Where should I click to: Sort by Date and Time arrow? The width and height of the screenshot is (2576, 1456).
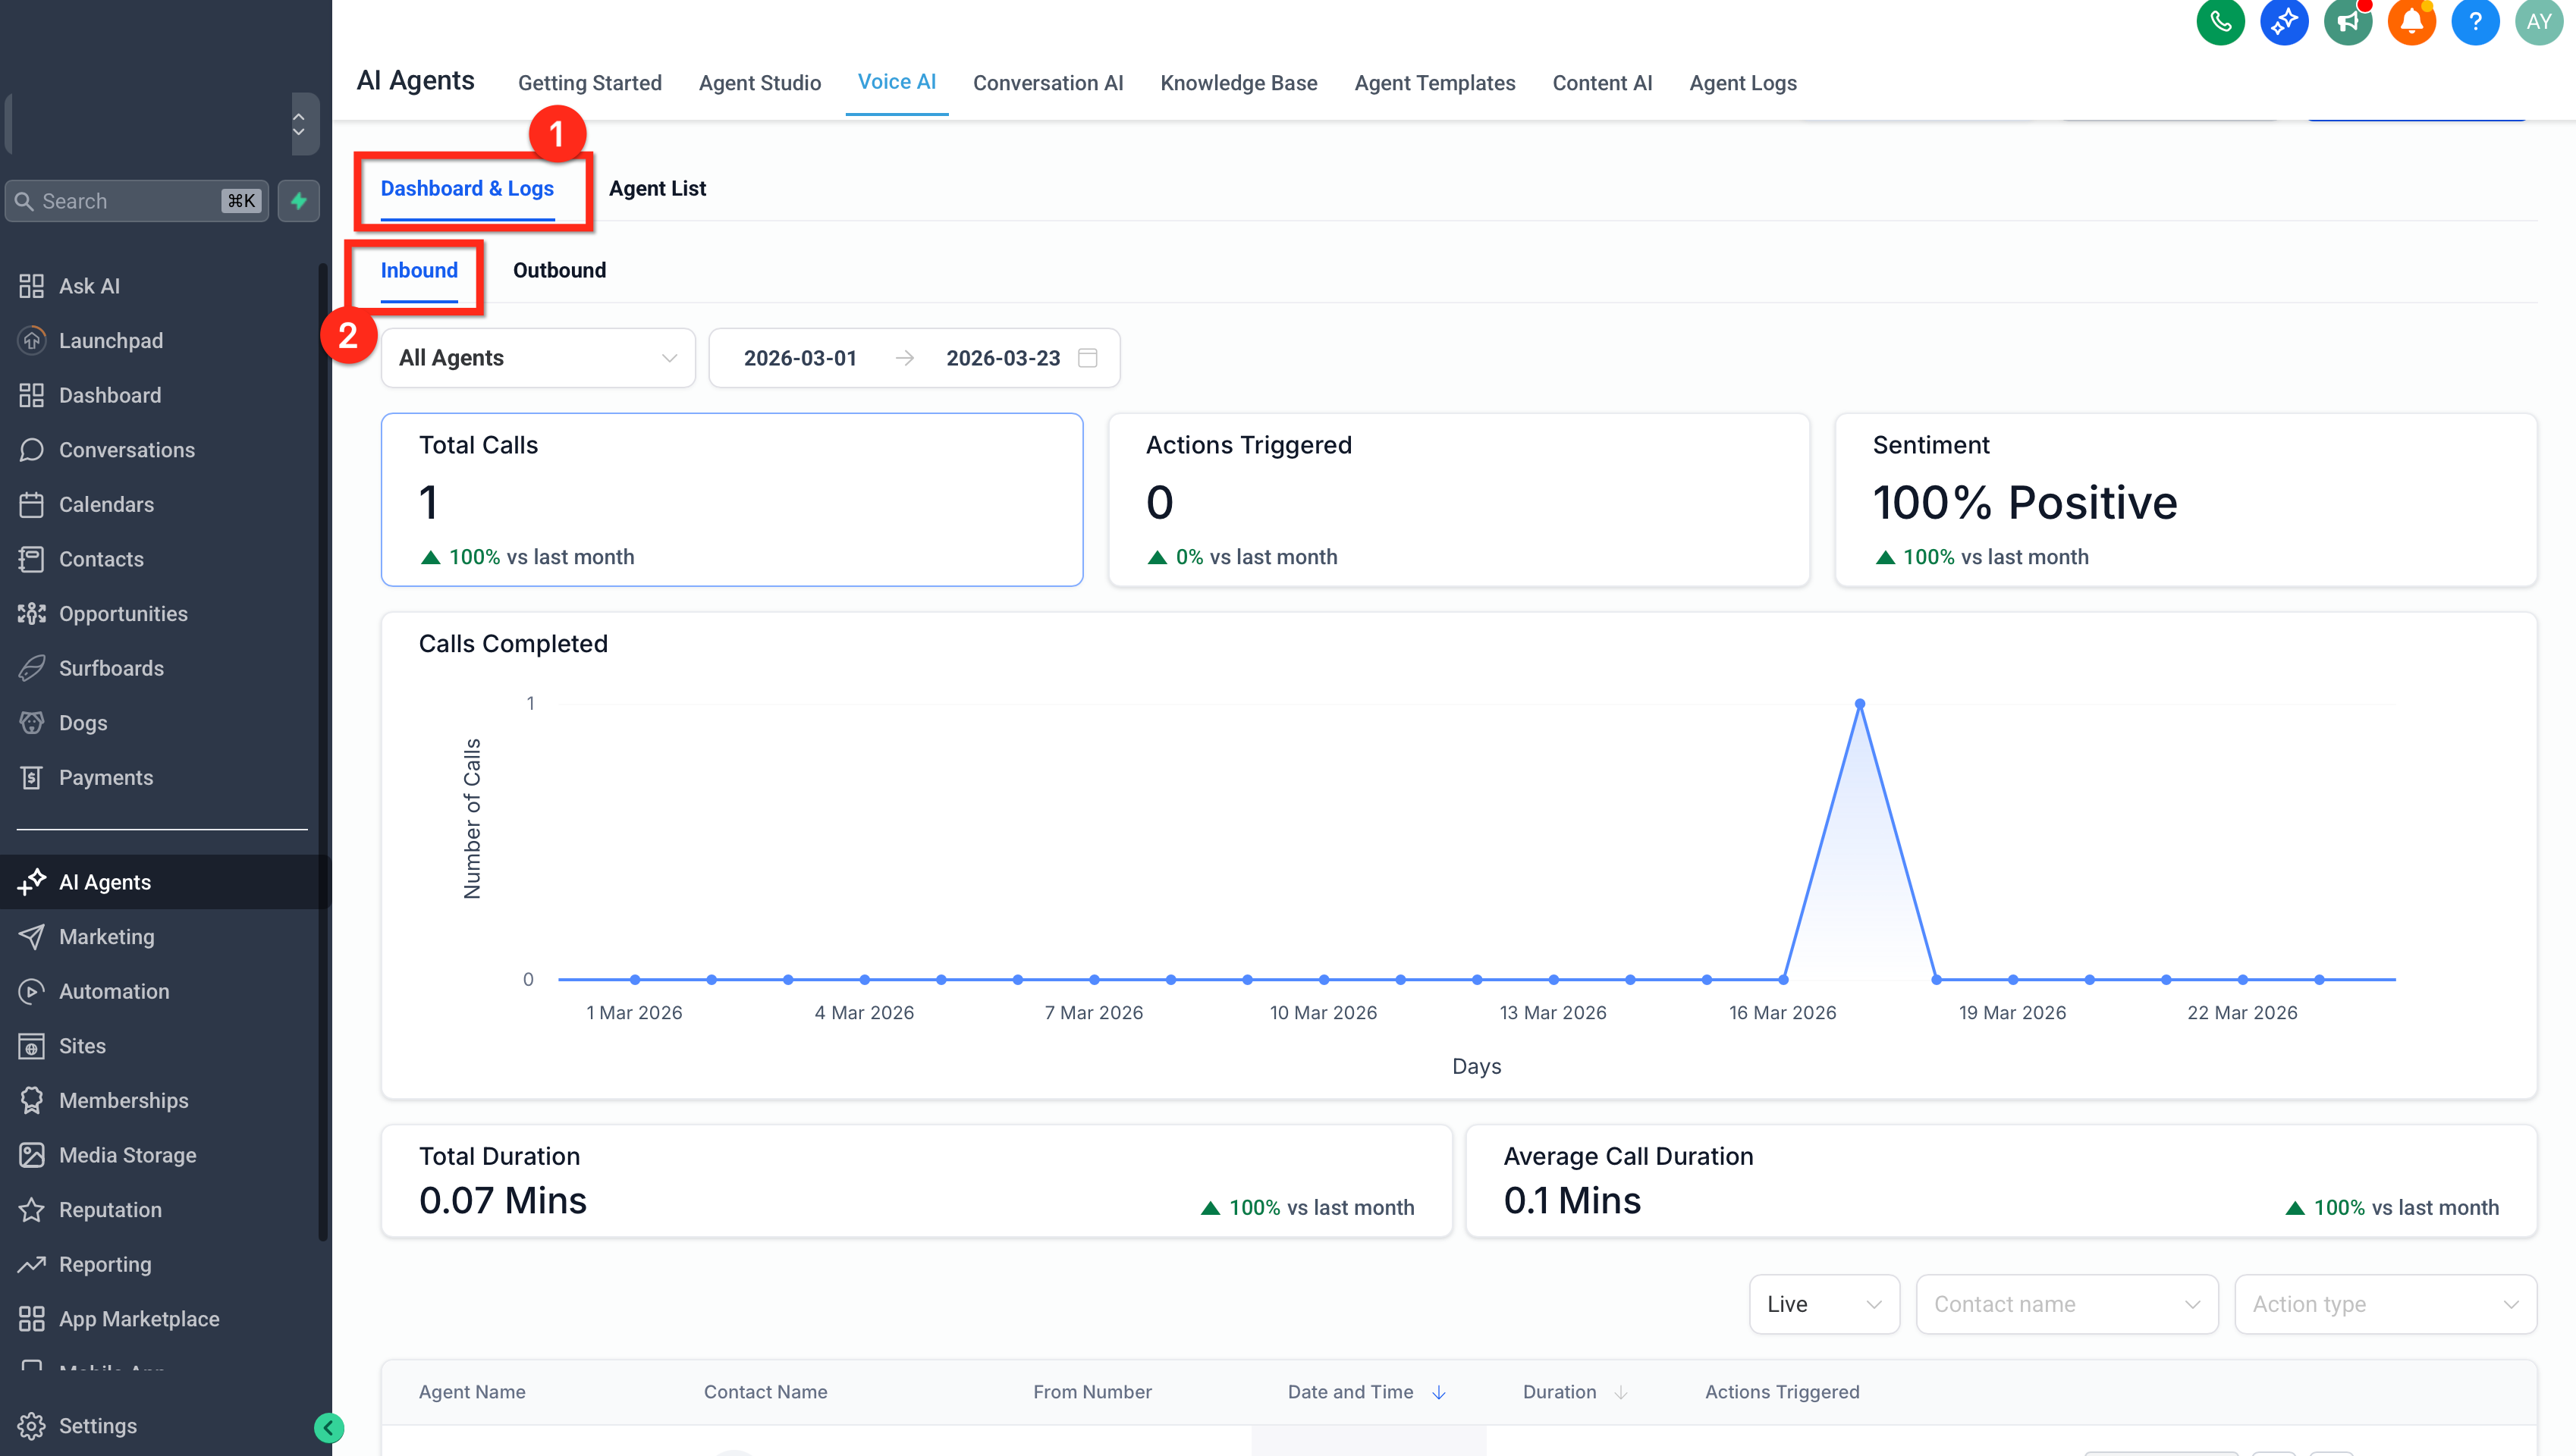[1439, 1392]
